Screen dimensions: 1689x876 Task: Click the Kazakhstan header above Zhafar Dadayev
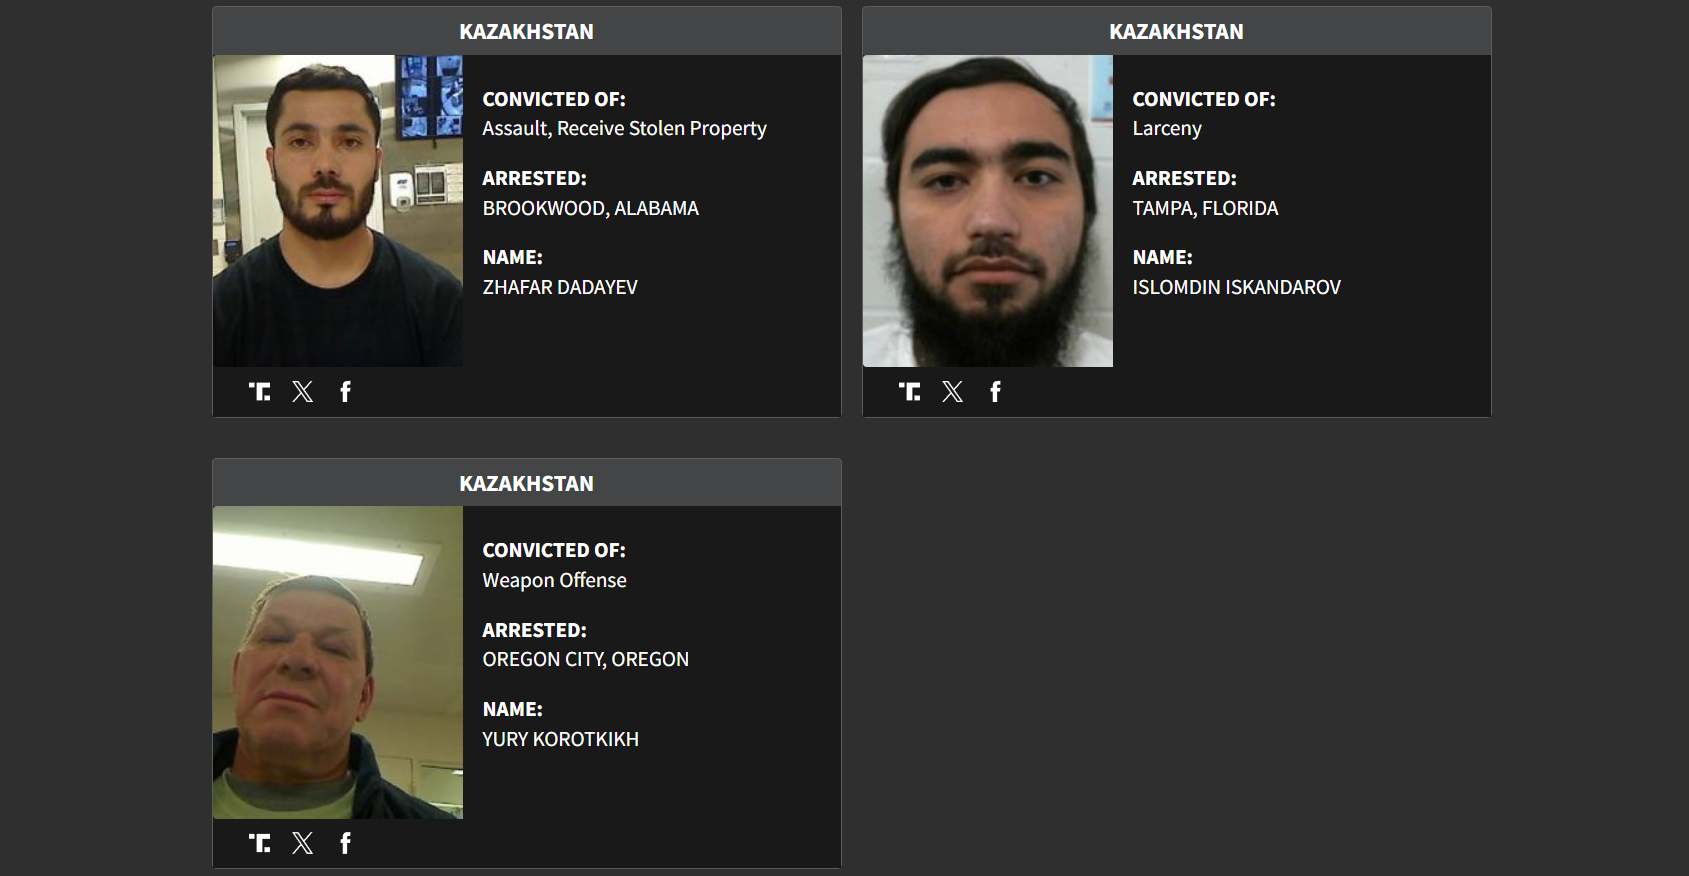tap(526, 32)
